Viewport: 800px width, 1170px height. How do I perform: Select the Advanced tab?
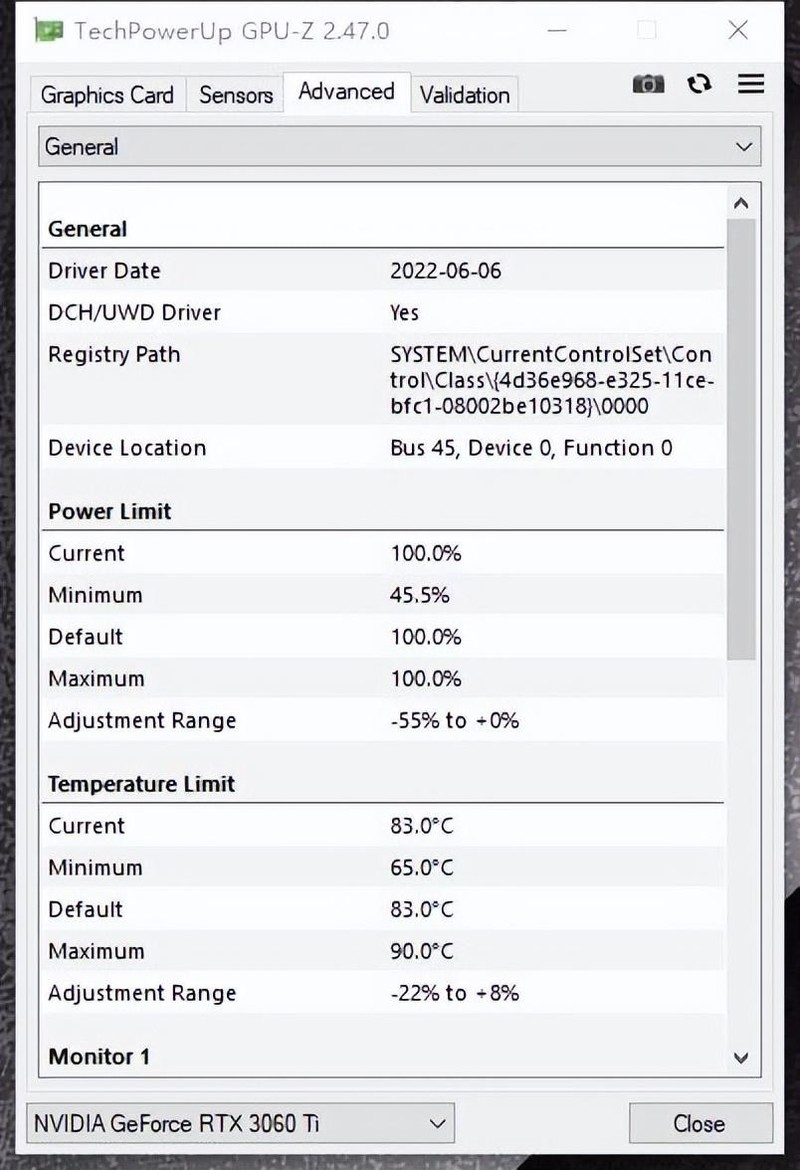[x=346, y=92]
